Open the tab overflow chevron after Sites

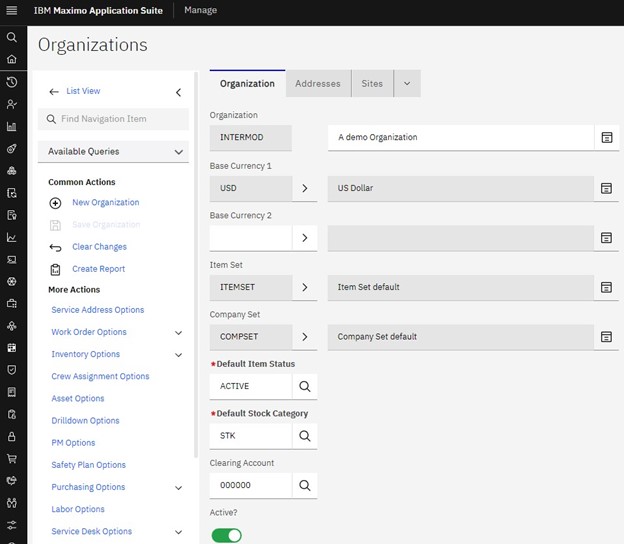(x=406, y=84)
